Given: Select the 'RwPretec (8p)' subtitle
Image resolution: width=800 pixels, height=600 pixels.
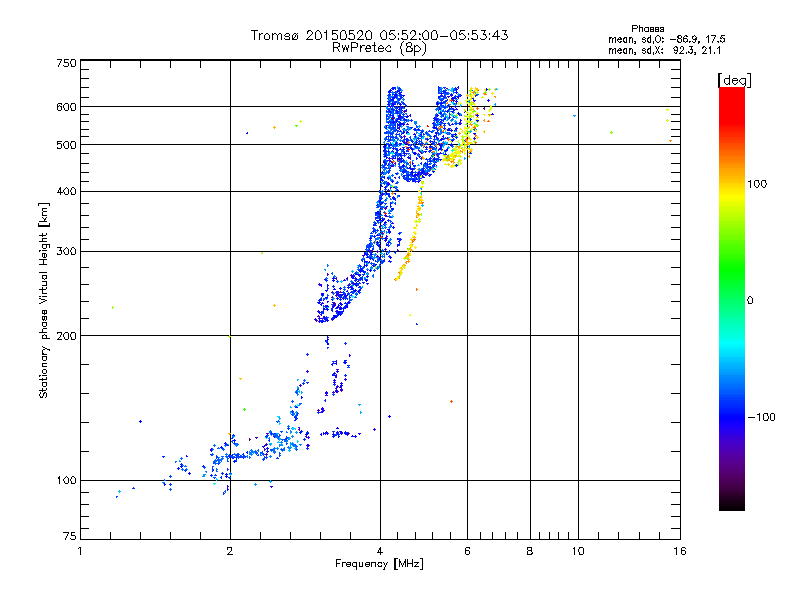Looking at the screenshot, I should pyautogui.click(x=379, y=48).
